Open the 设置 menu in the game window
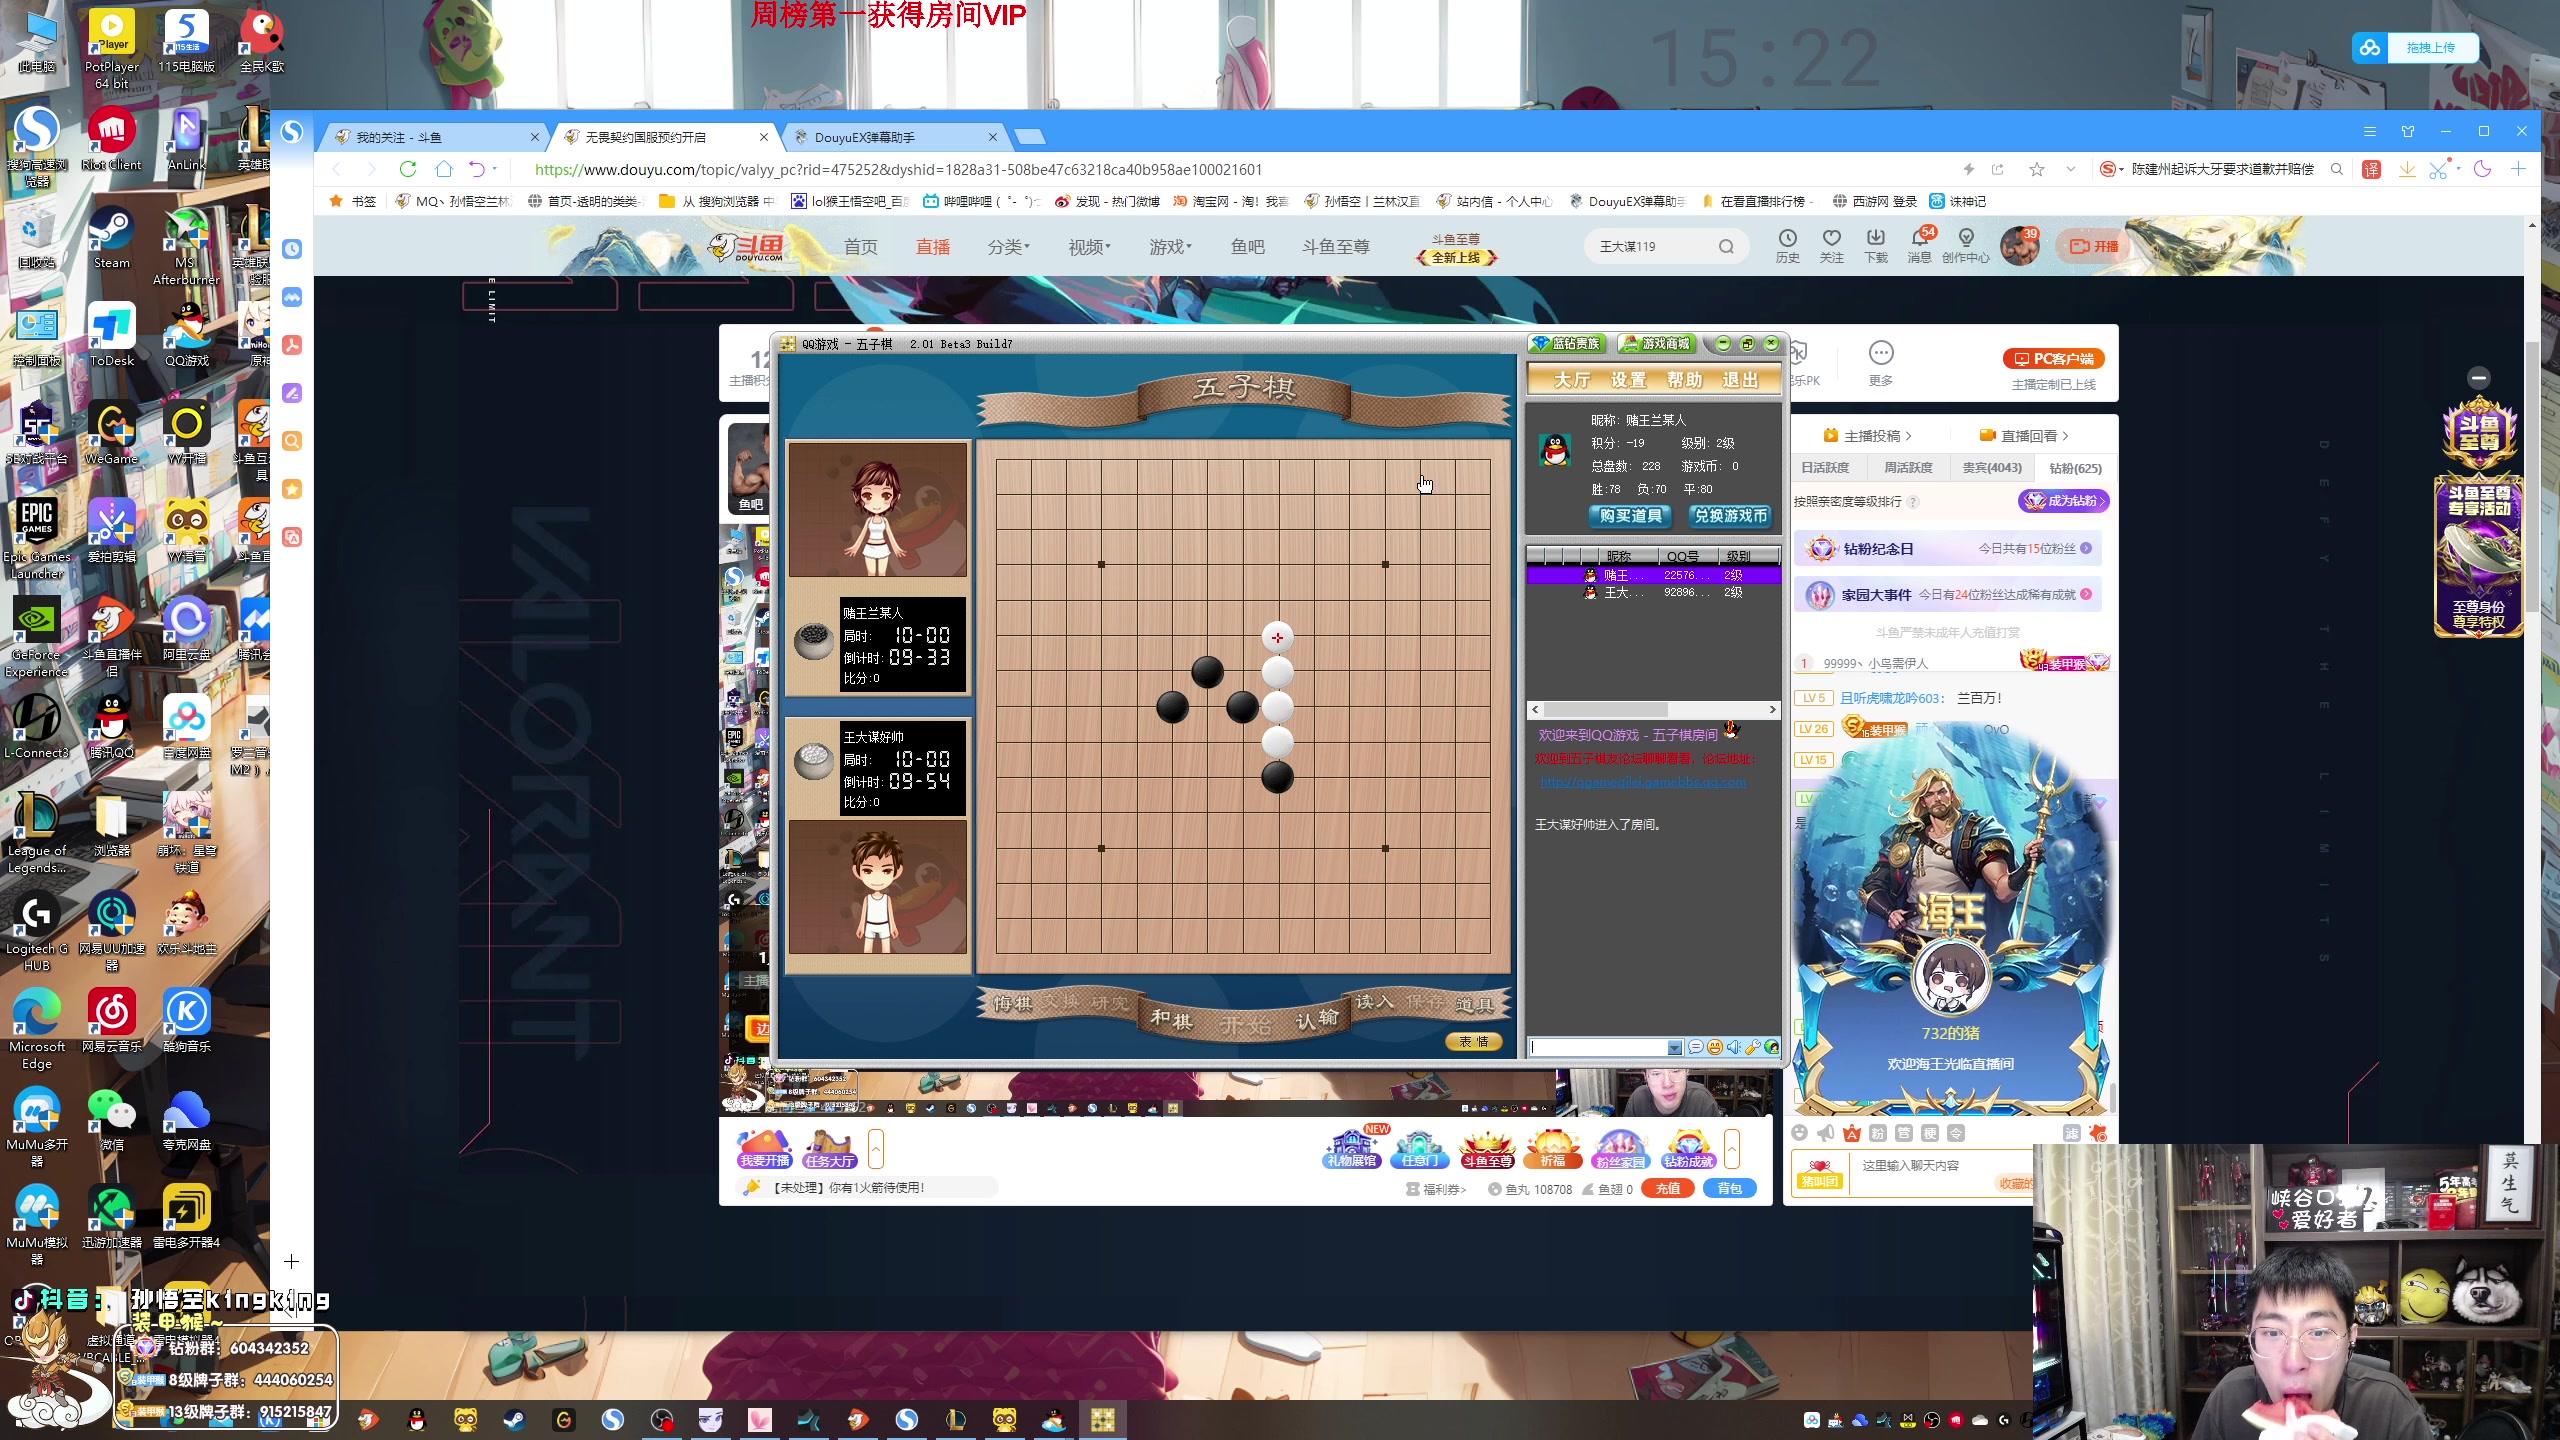This screenshot has height=1440, width=2560. click(1628, 380)
